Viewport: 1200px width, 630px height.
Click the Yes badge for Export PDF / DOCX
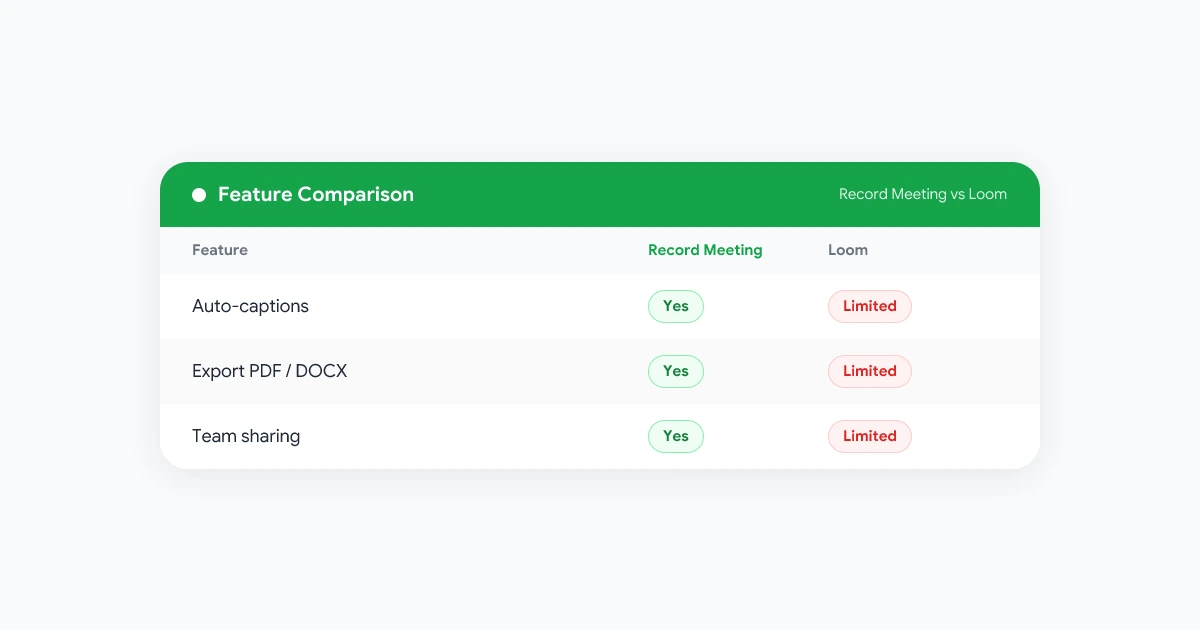coord(676,371)
